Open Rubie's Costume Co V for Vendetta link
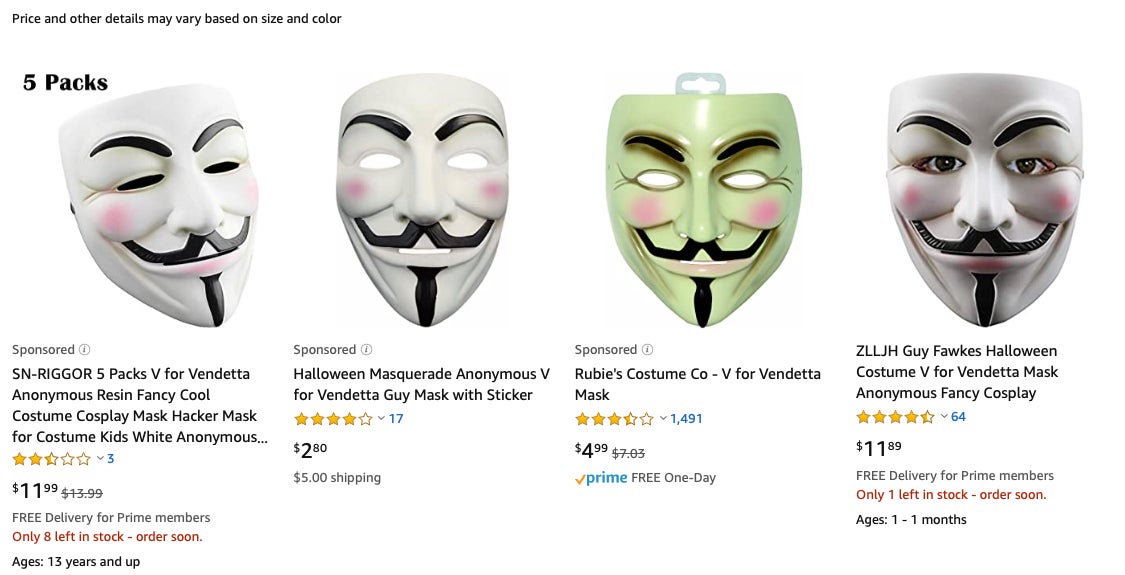The width and height of the screenshot is (1125, 575). click(x=698, y=385)
